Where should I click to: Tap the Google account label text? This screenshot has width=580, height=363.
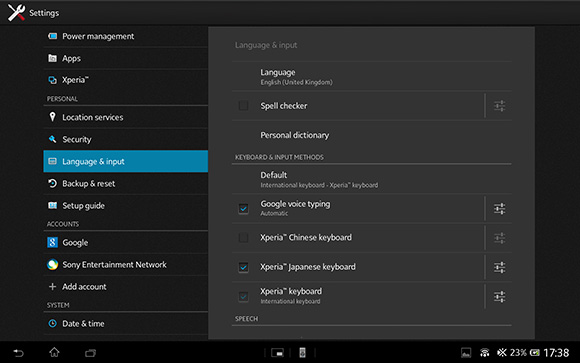tap(75, 243)
